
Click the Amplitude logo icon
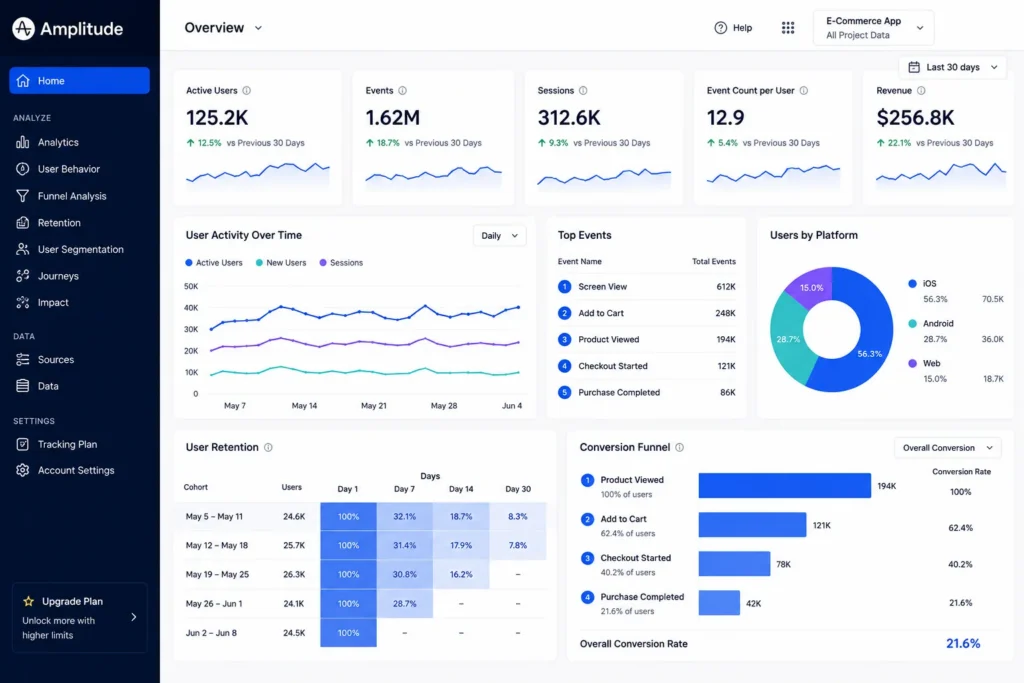click(24, 28)
